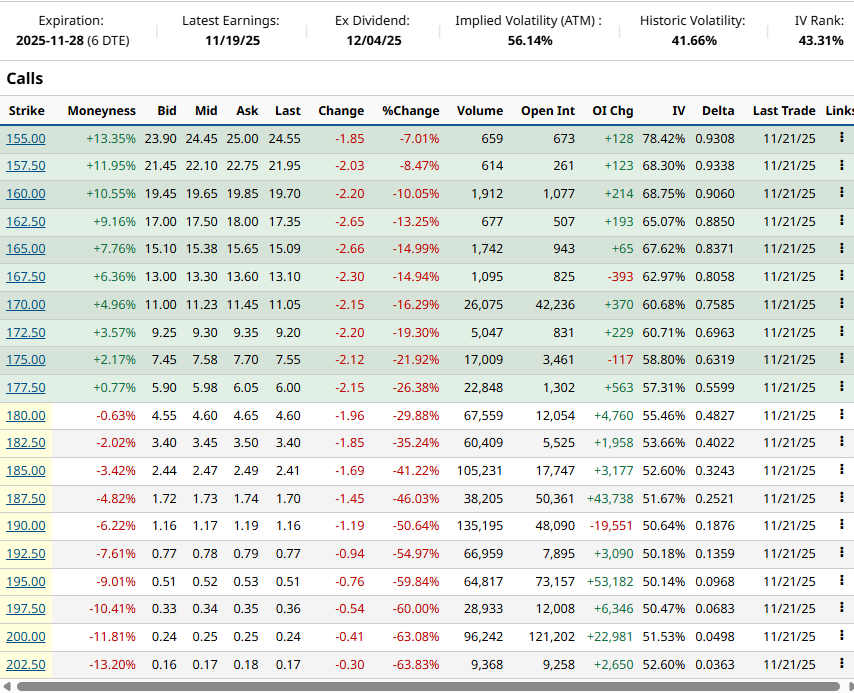Open the links menu for the 182.50 strike row
The height and width of the screenshot is (693, 854).
(841, 441)
